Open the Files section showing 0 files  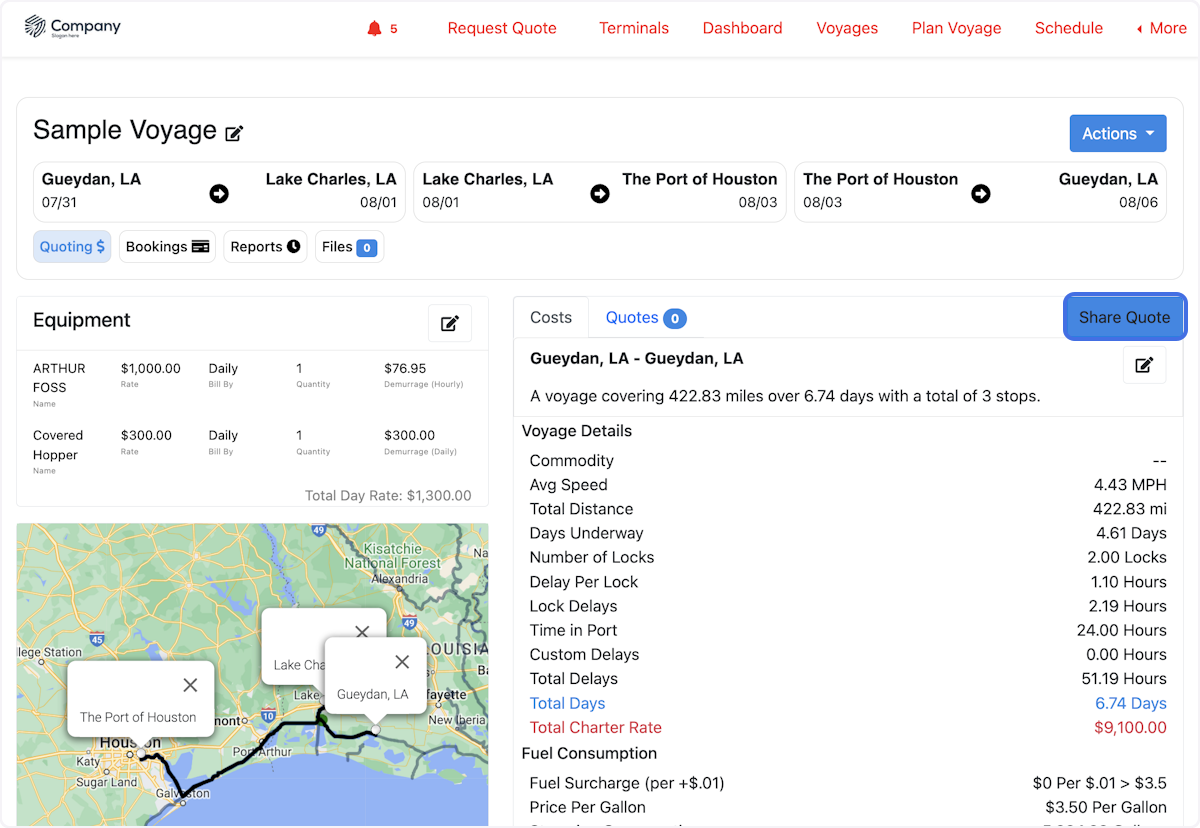(x=349, y=247)
